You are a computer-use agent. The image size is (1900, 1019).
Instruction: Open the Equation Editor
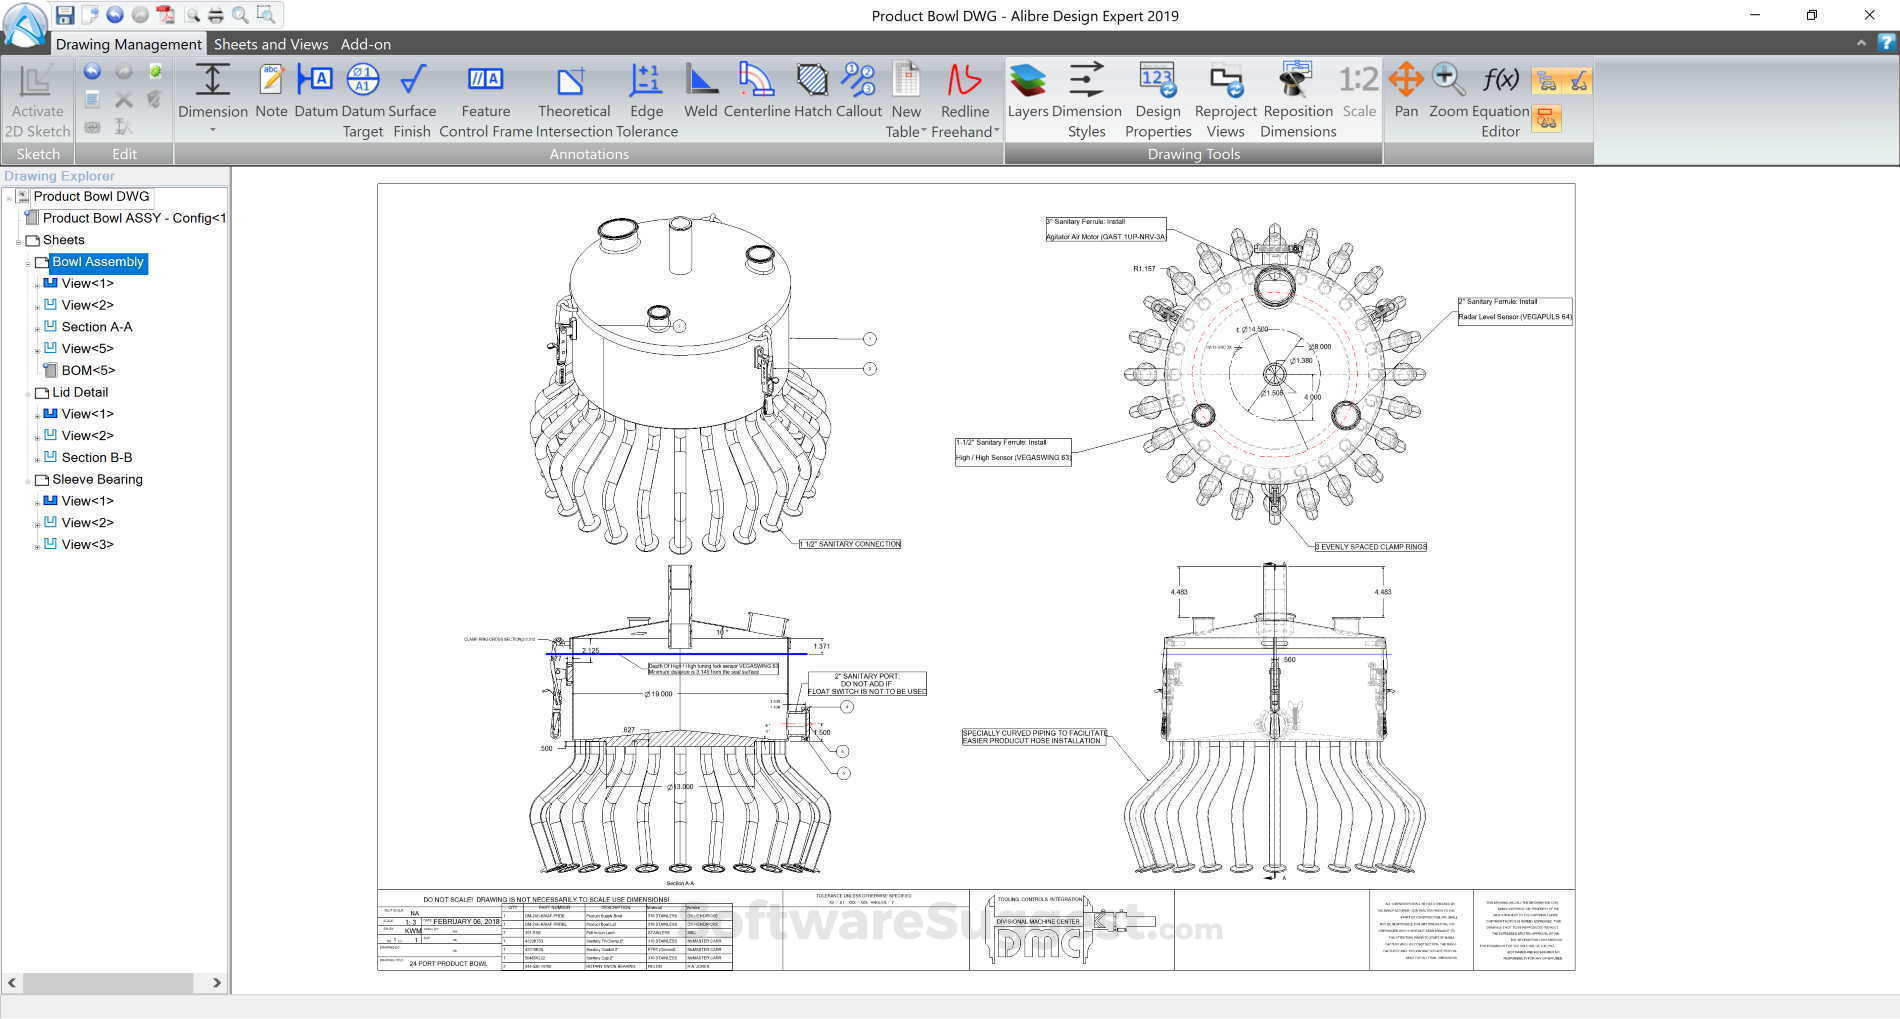(x=1501, y=95)
